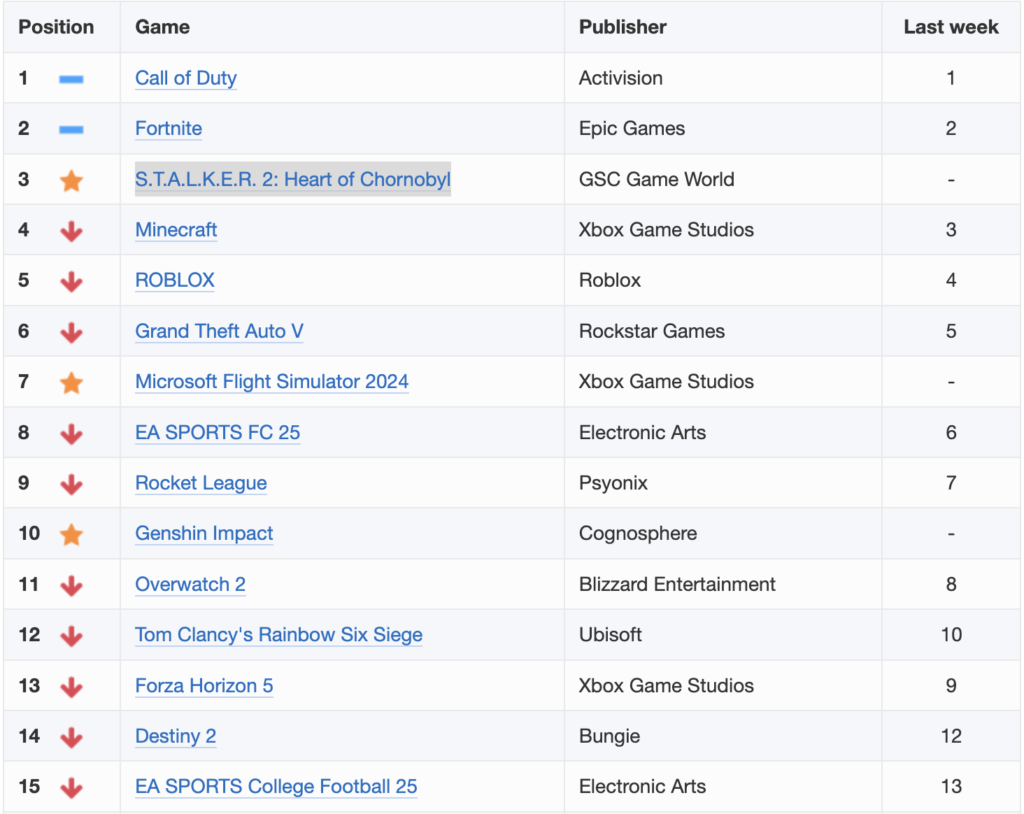Click the red down arrow next to ROBLOX

coord(71,282)
